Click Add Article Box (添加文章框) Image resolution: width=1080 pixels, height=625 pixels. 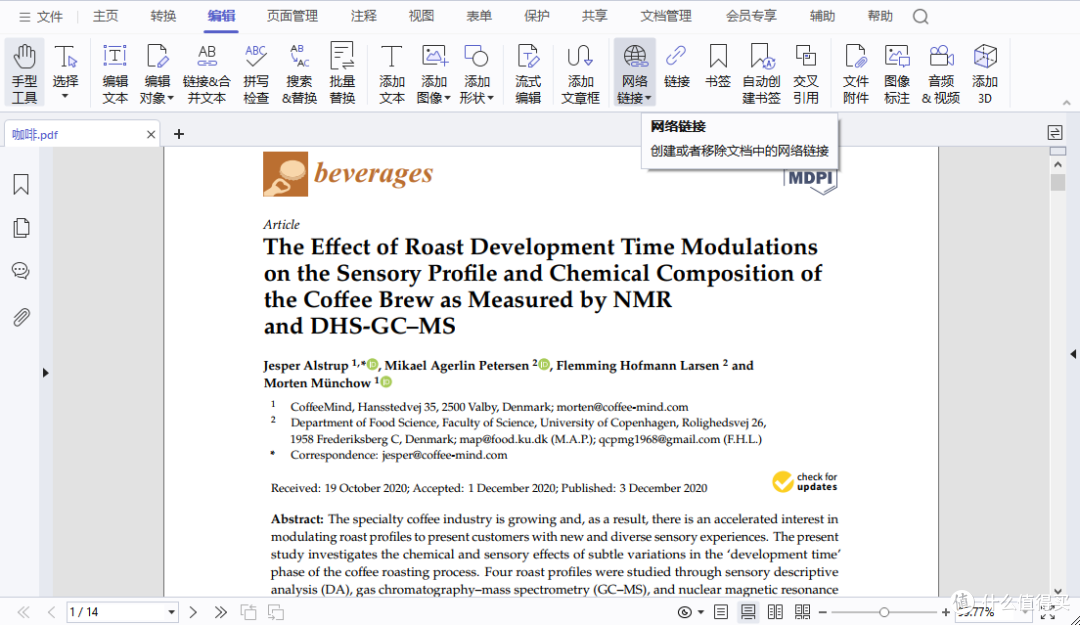click(x=580, y=73)
